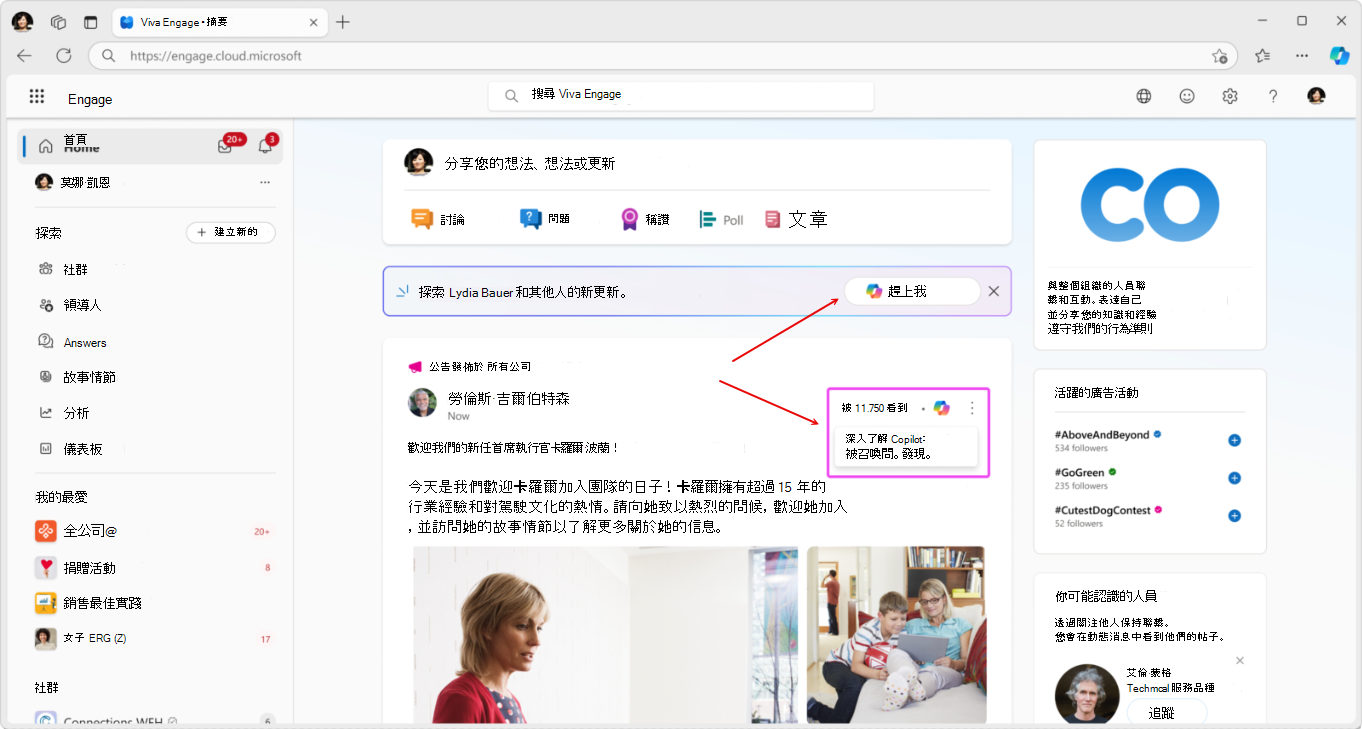Viewport: 1362px width, 729px height.
Task: Open 莫娜·凱恩 profile in sidebar
Action: (86, 182)
